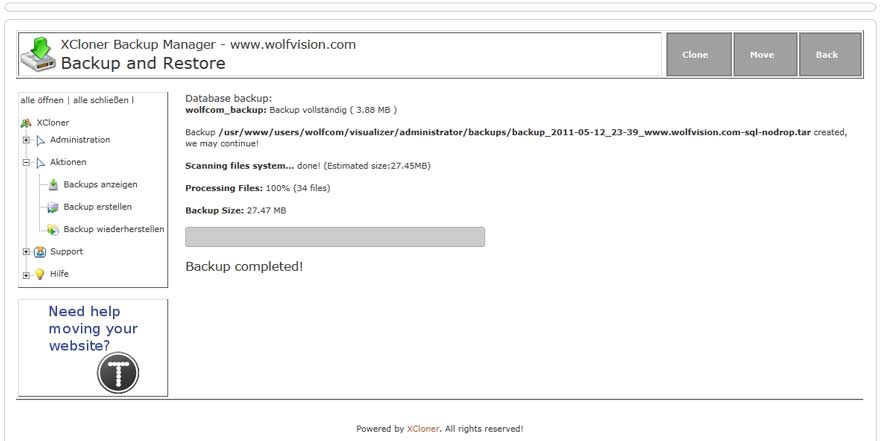The width and height of the screenshot is (880, 441).
Task: Click the 'Backup completed!' message
Action: point(244,267)
